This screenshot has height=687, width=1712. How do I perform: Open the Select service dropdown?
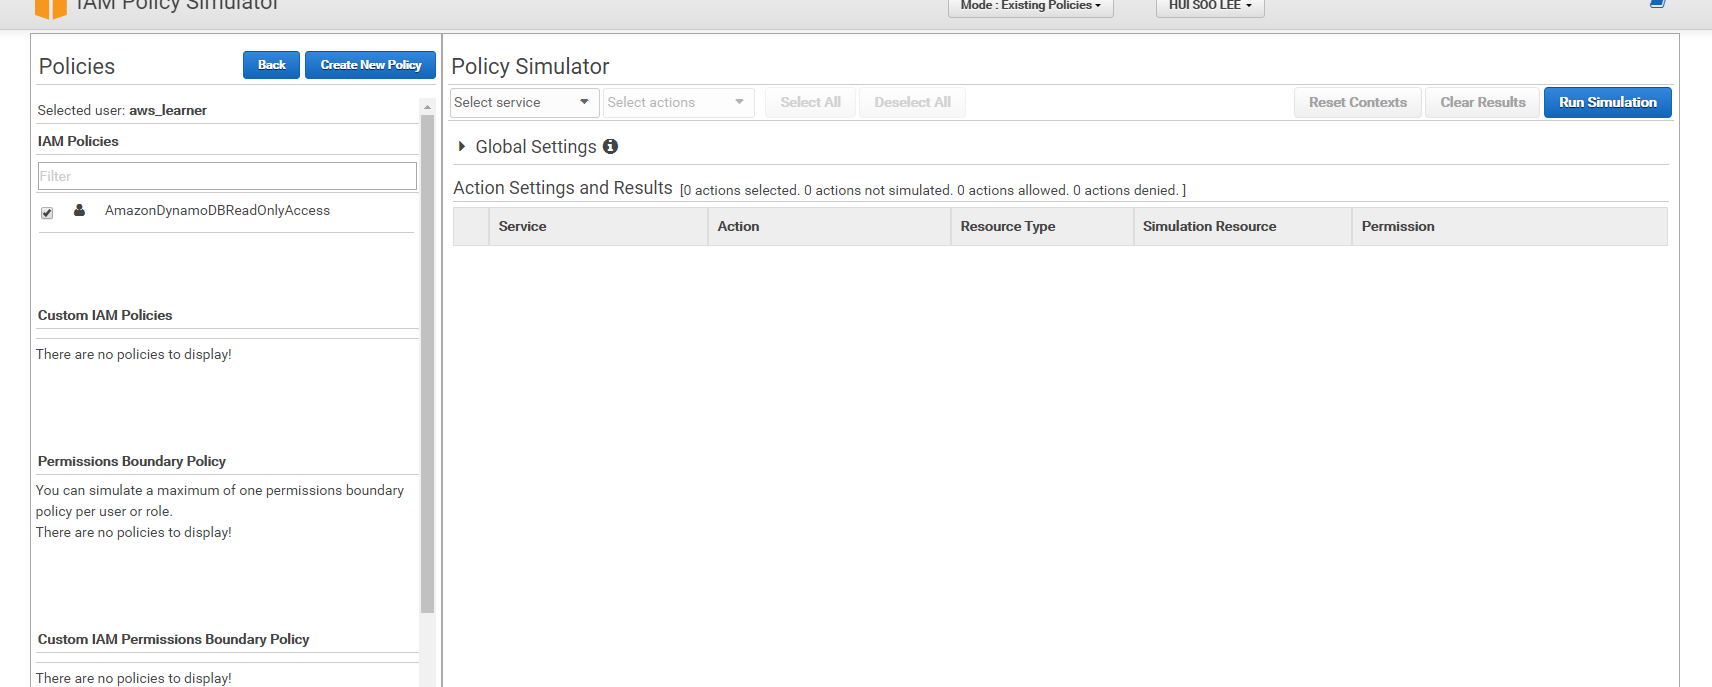[524, 102]
